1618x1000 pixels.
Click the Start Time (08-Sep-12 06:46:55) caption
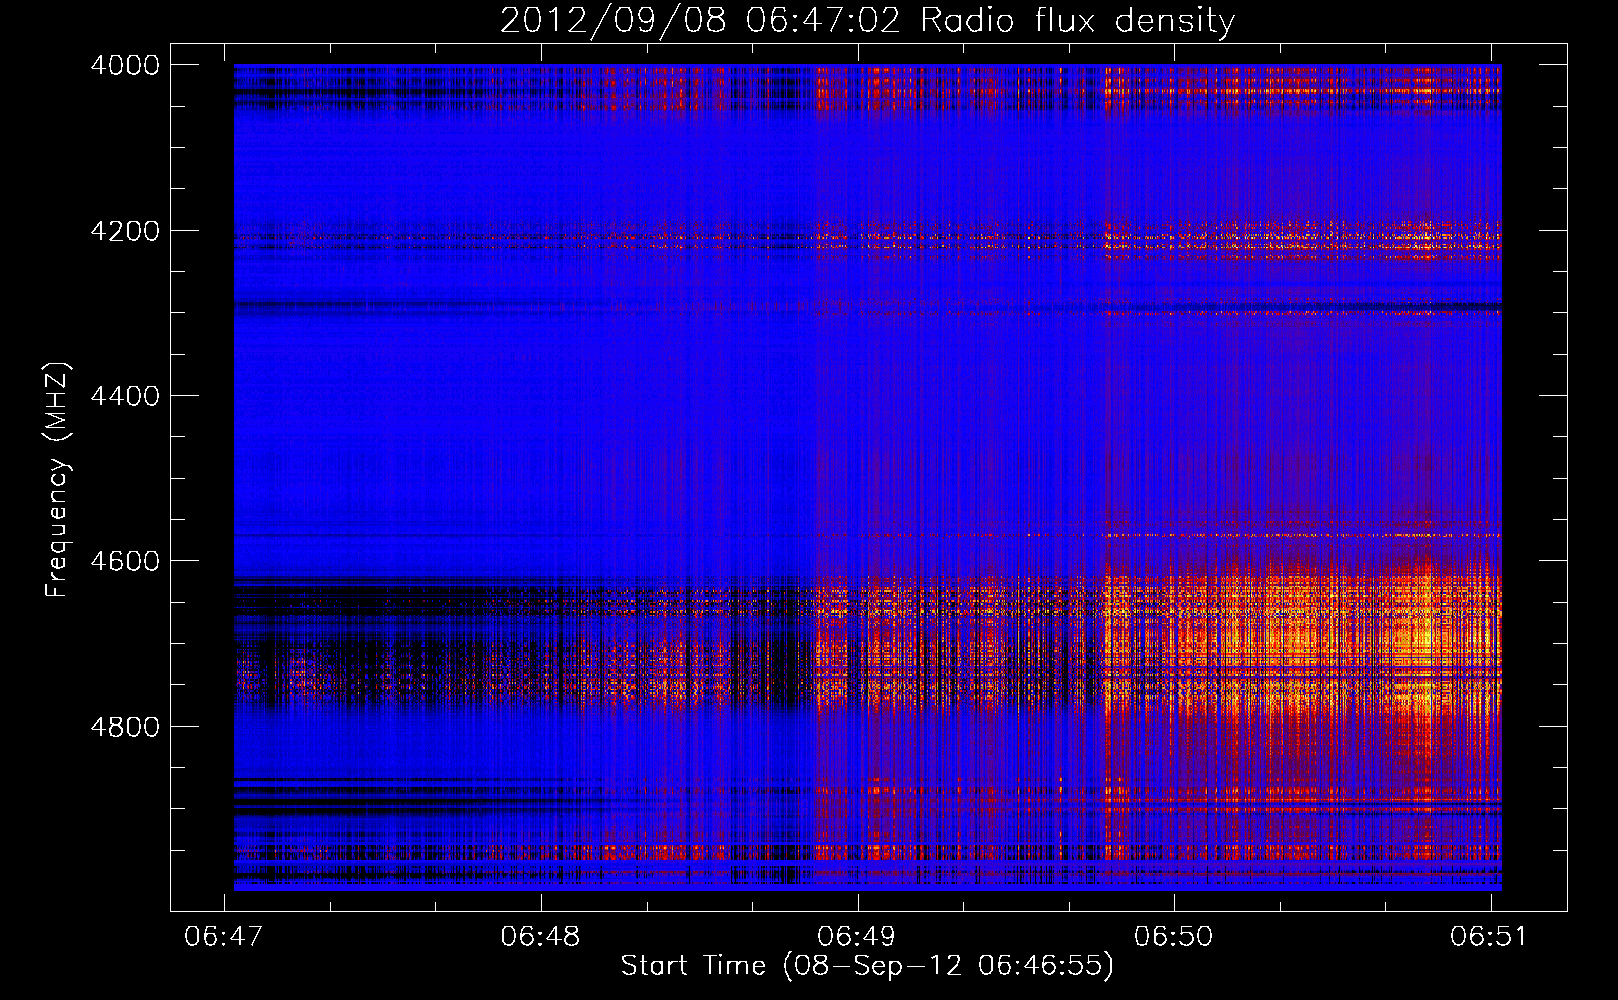[867, 966]
